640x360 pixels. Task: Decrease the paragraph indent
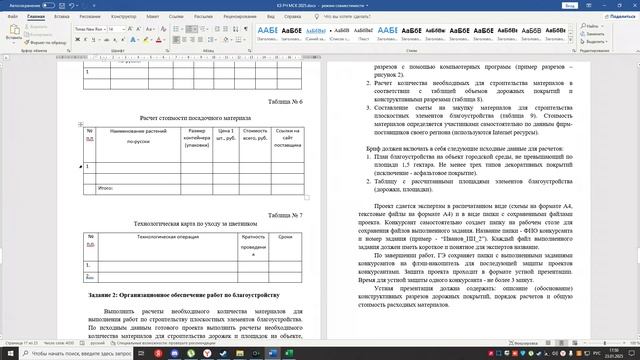point(217,29)
